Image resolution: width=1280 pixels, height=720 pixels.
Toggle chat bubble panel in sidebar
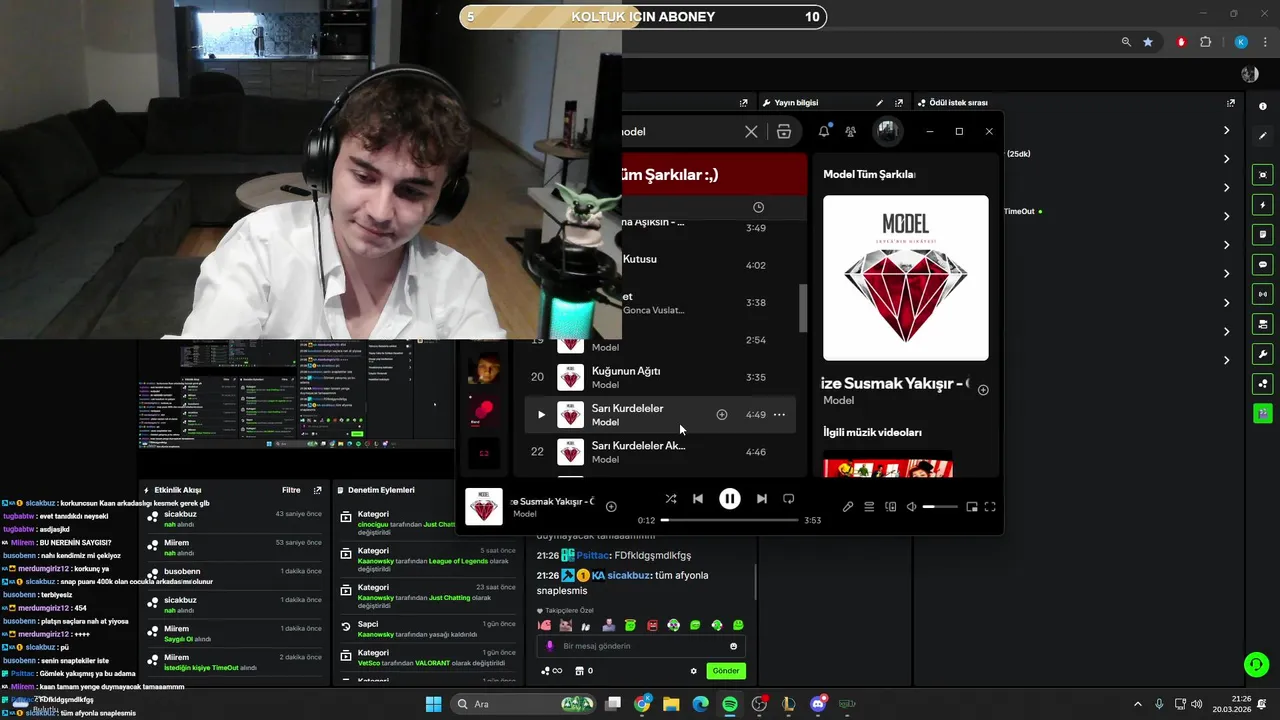(1263, 264)
